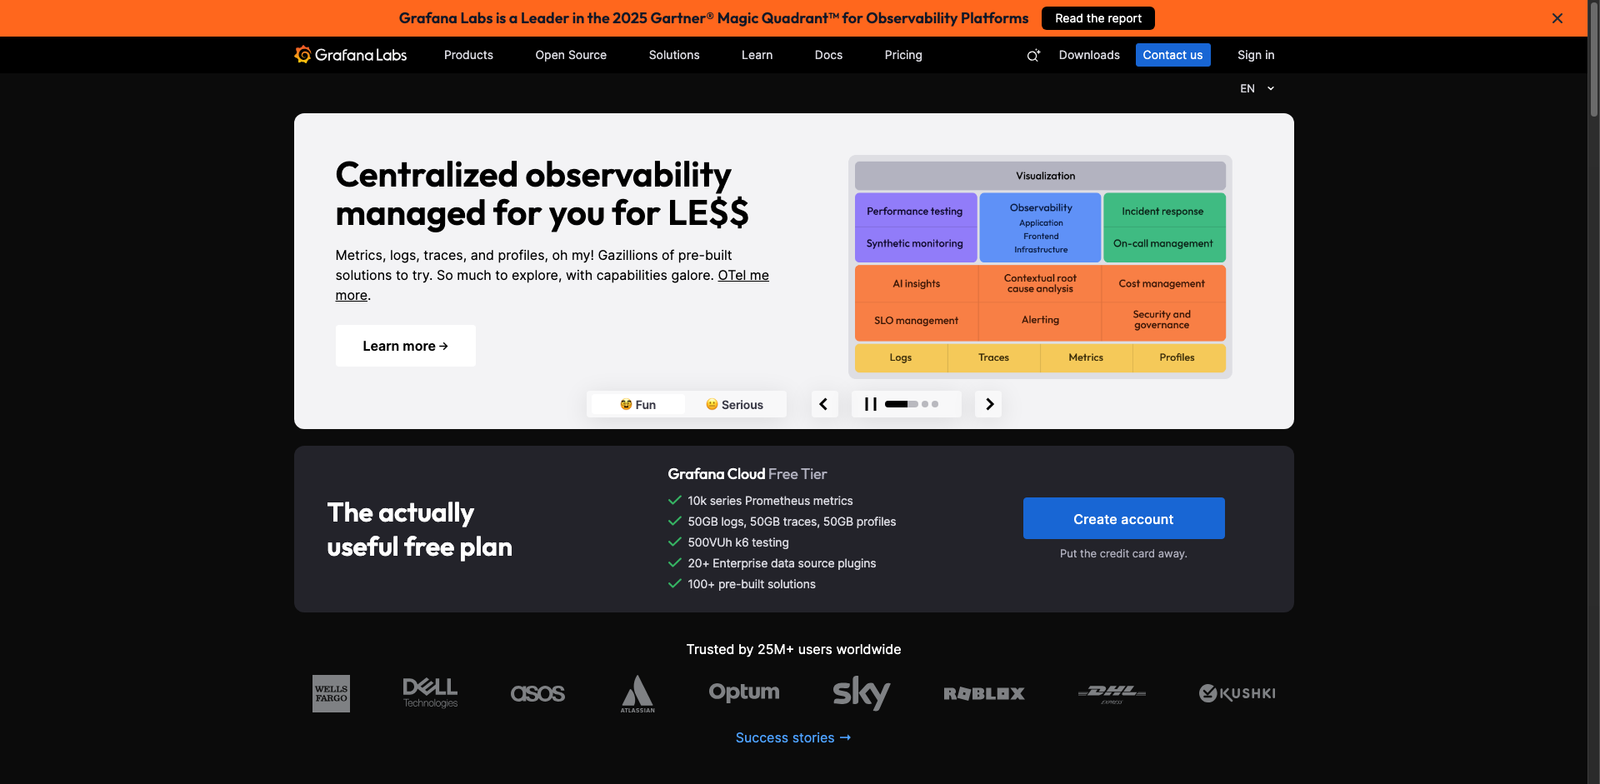Open the Open Source menu
The image size is (1600, 784).
pos(571,55)
